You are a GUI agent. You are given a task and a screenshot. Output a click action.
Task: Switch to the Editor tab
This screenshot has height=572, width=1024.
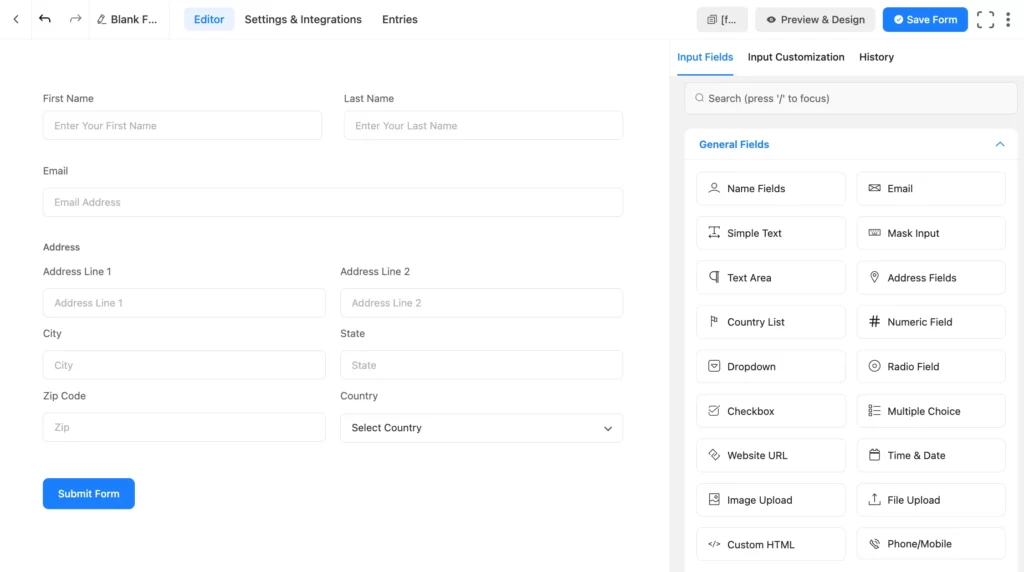click(209, 20)
